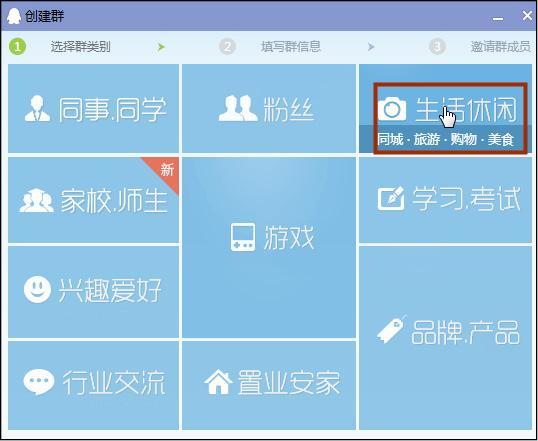The width and height of the screenshot is (538, 441).
Task: Click the game console icon beside 游戏
Action: click(x=243, y=237)
